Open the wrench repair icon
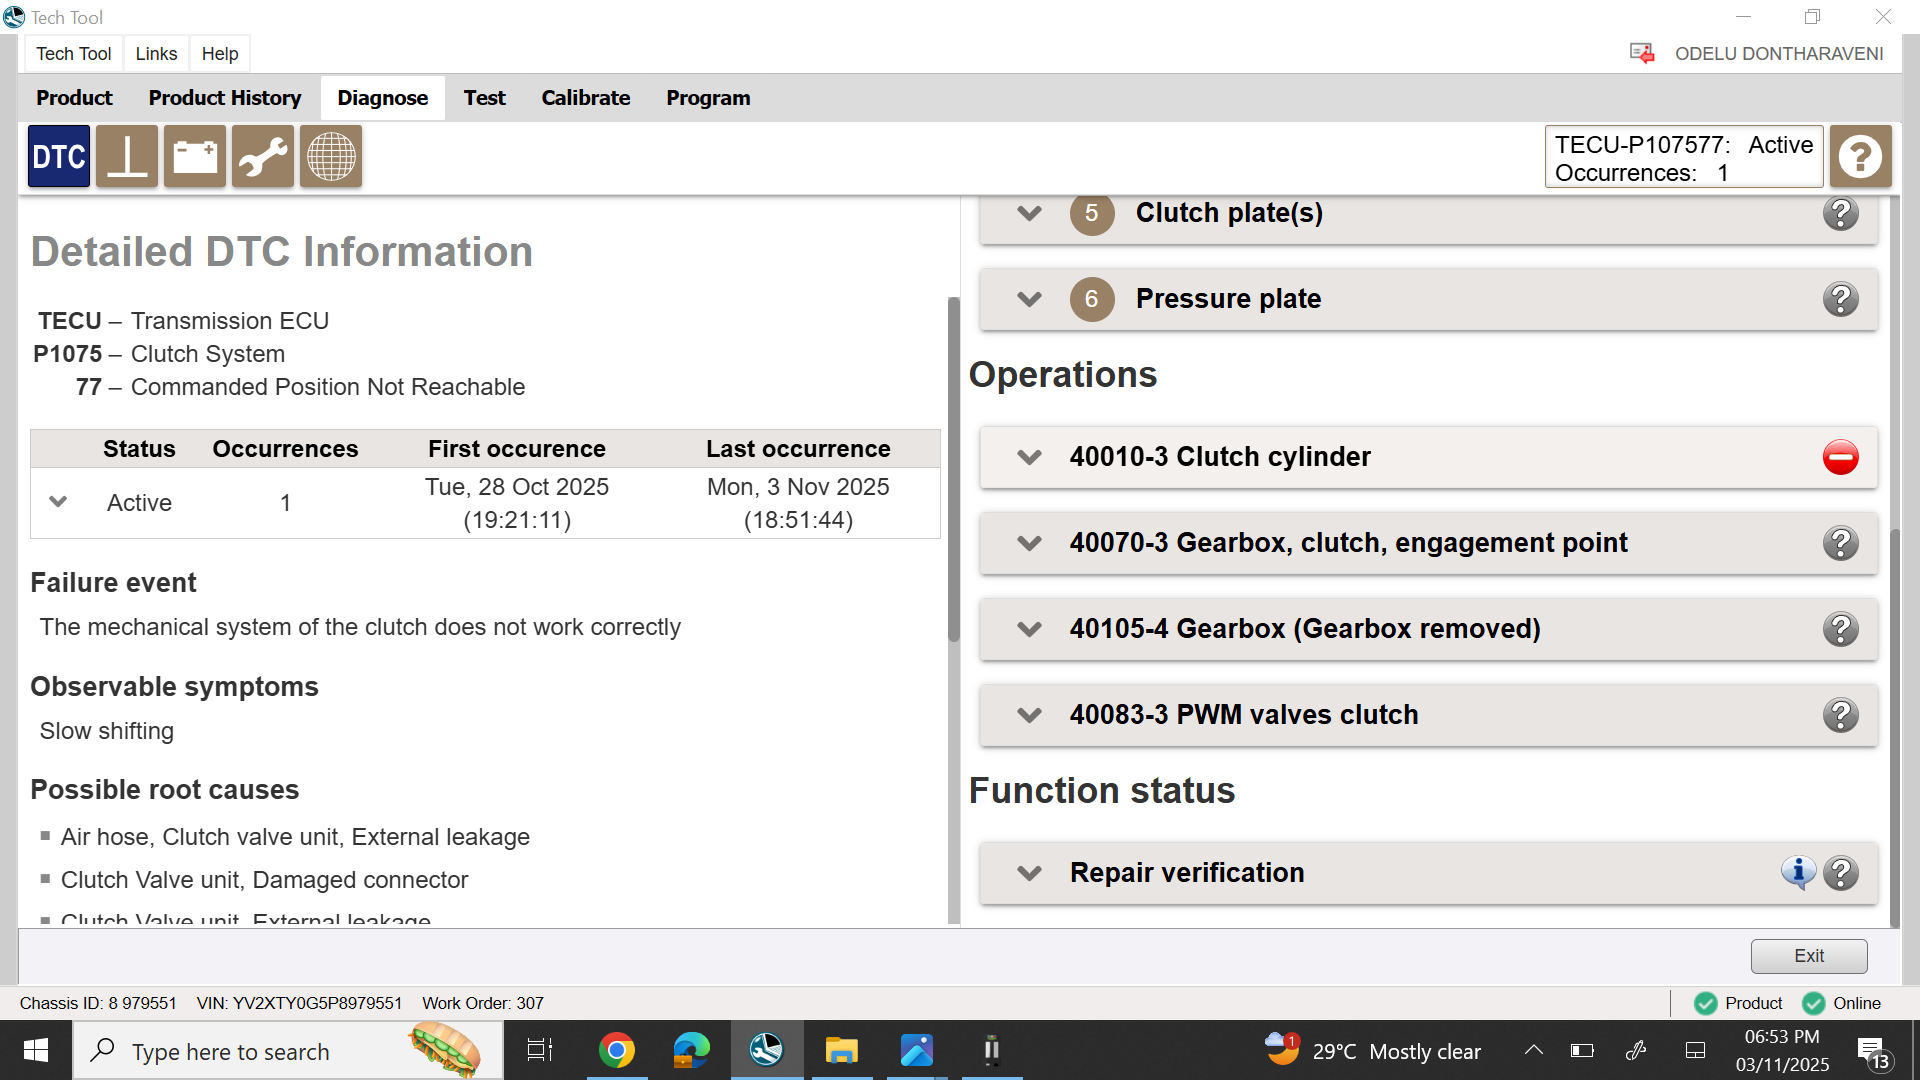Image resolution: width=1920 pixels, height=1080 pixels. point(263,157)
